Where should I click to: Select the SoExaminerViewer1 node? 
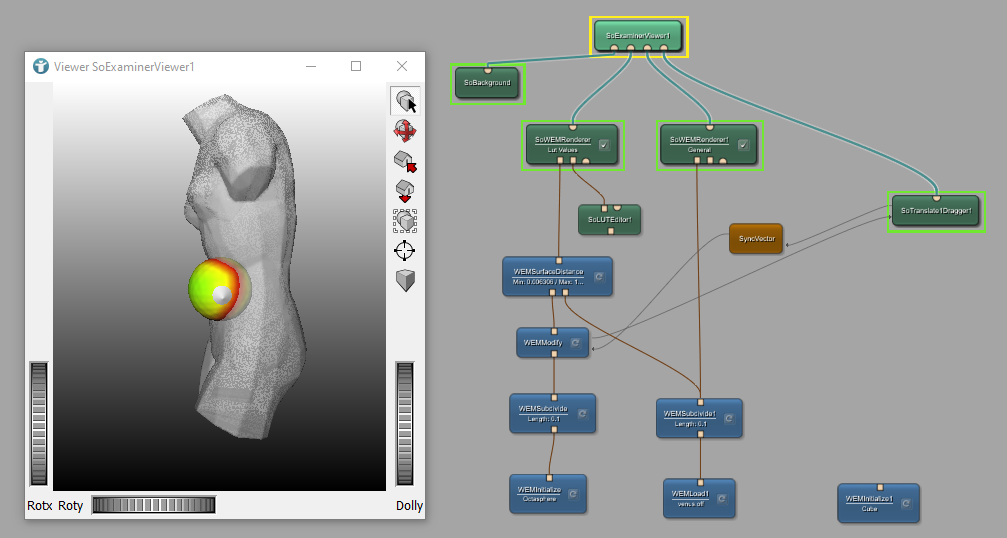pos(638,36)
